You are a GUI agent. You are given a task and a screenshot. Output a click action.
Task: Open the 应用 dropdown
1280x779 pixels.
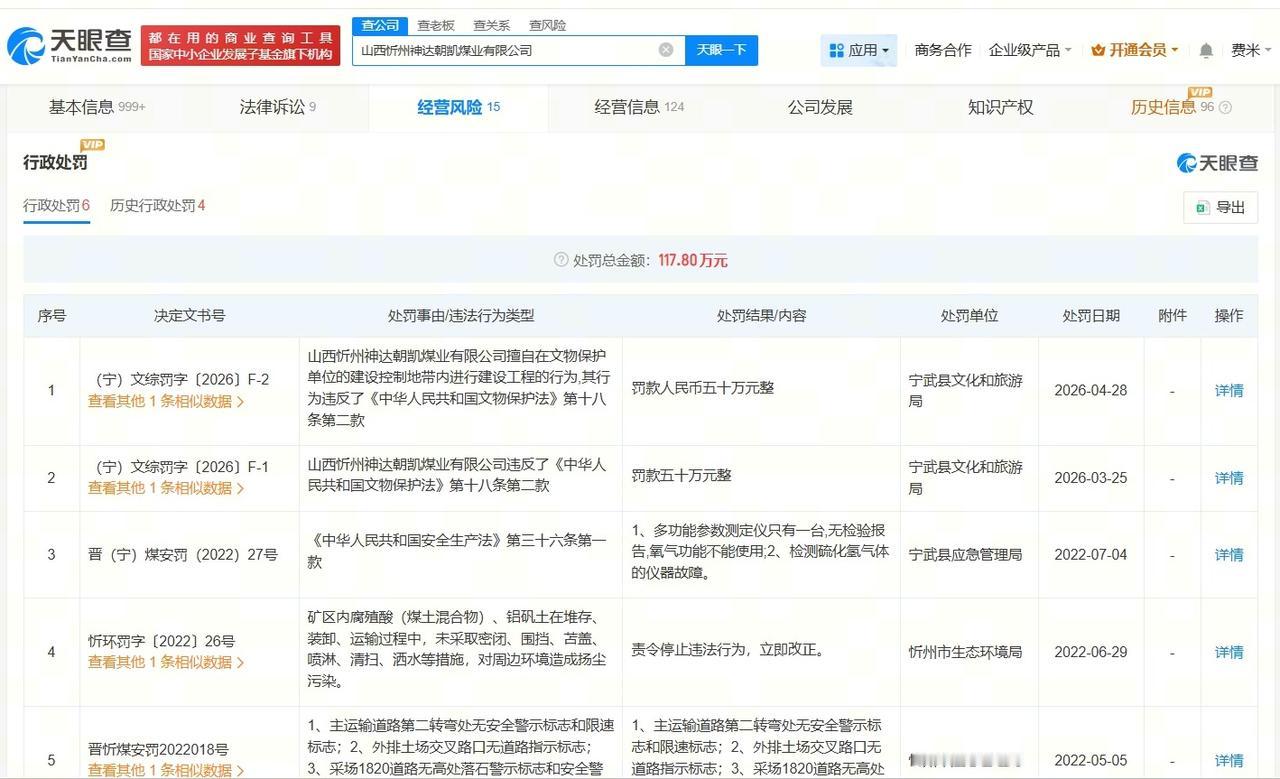[859, 50]
